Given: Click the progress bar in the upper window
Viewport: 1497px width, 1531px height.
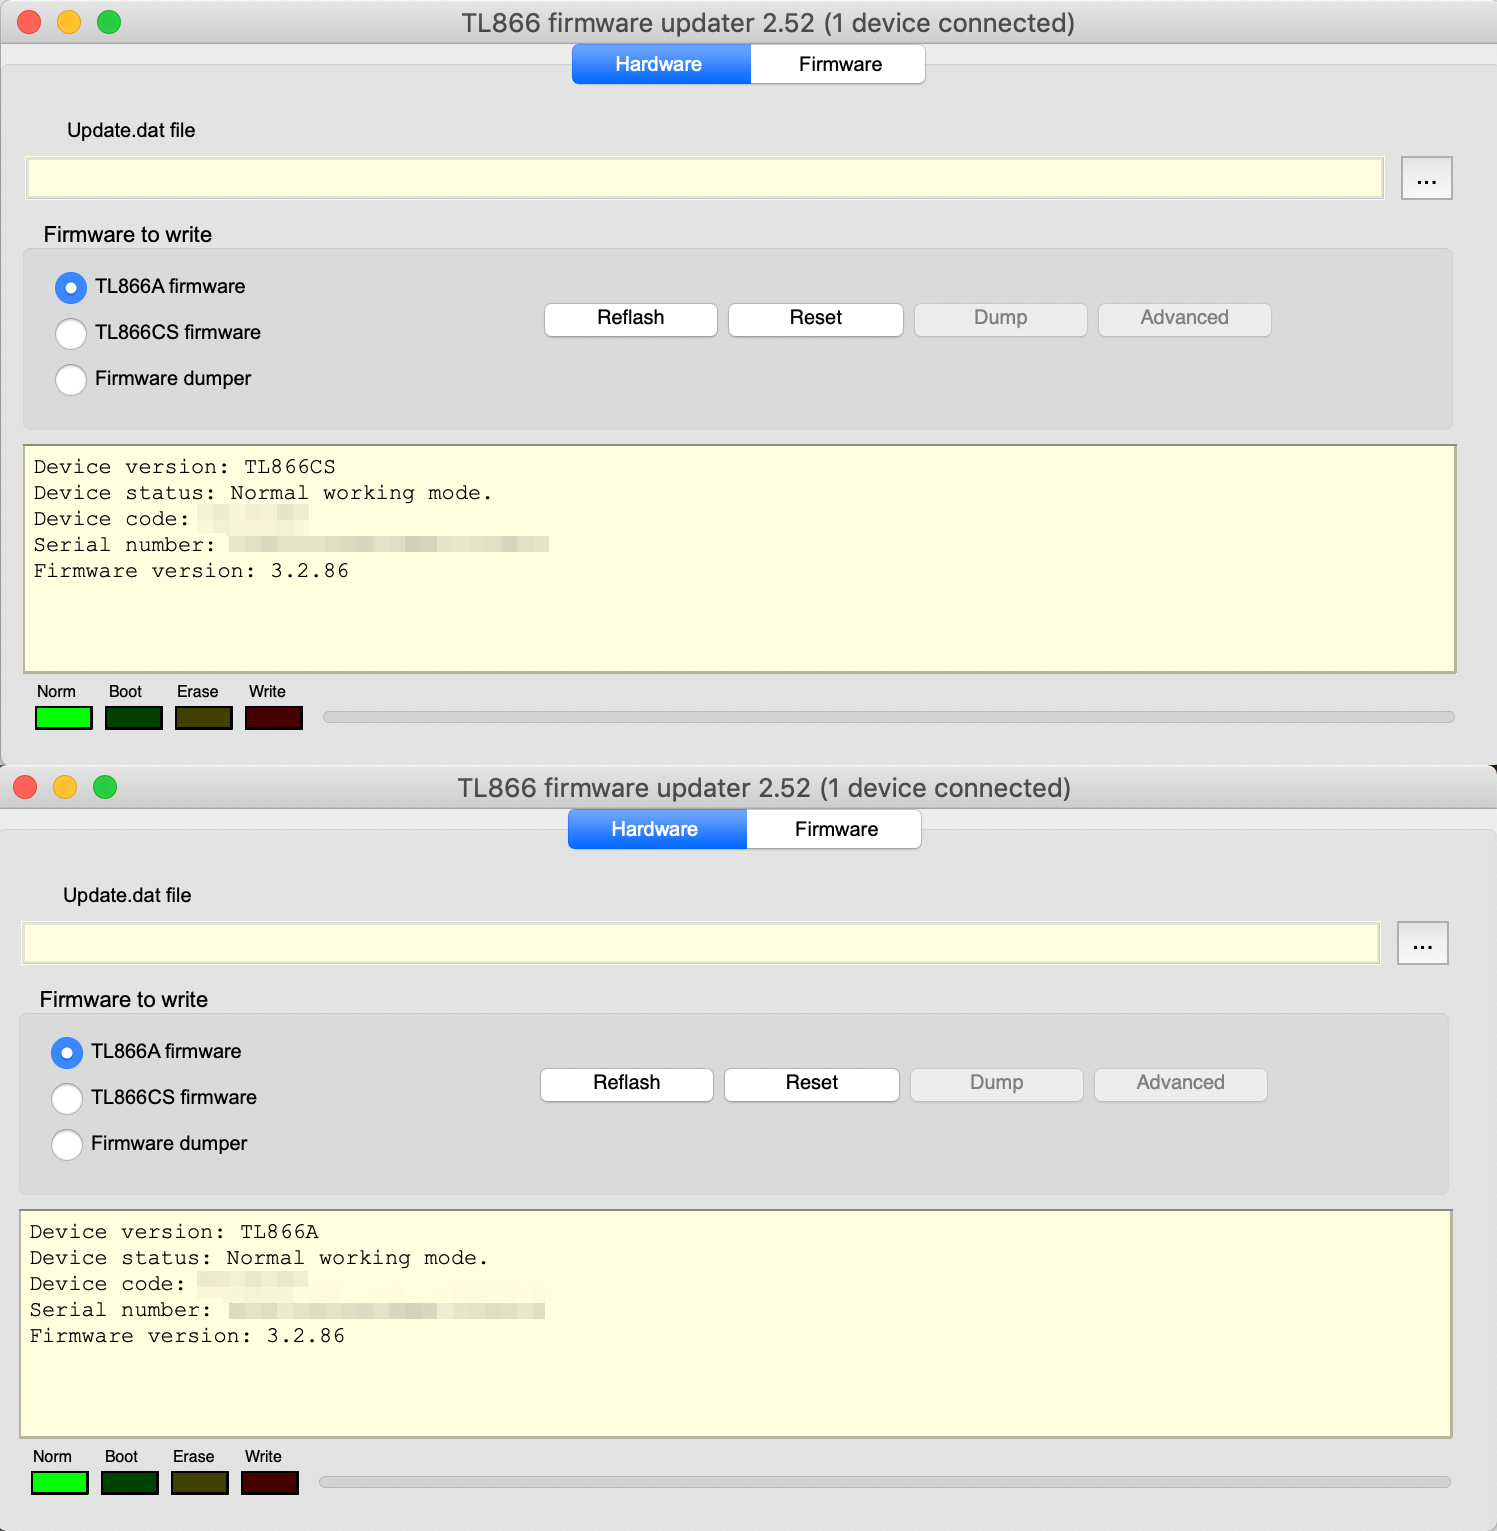Looking at the screenshot, I should tap(888, 717).
